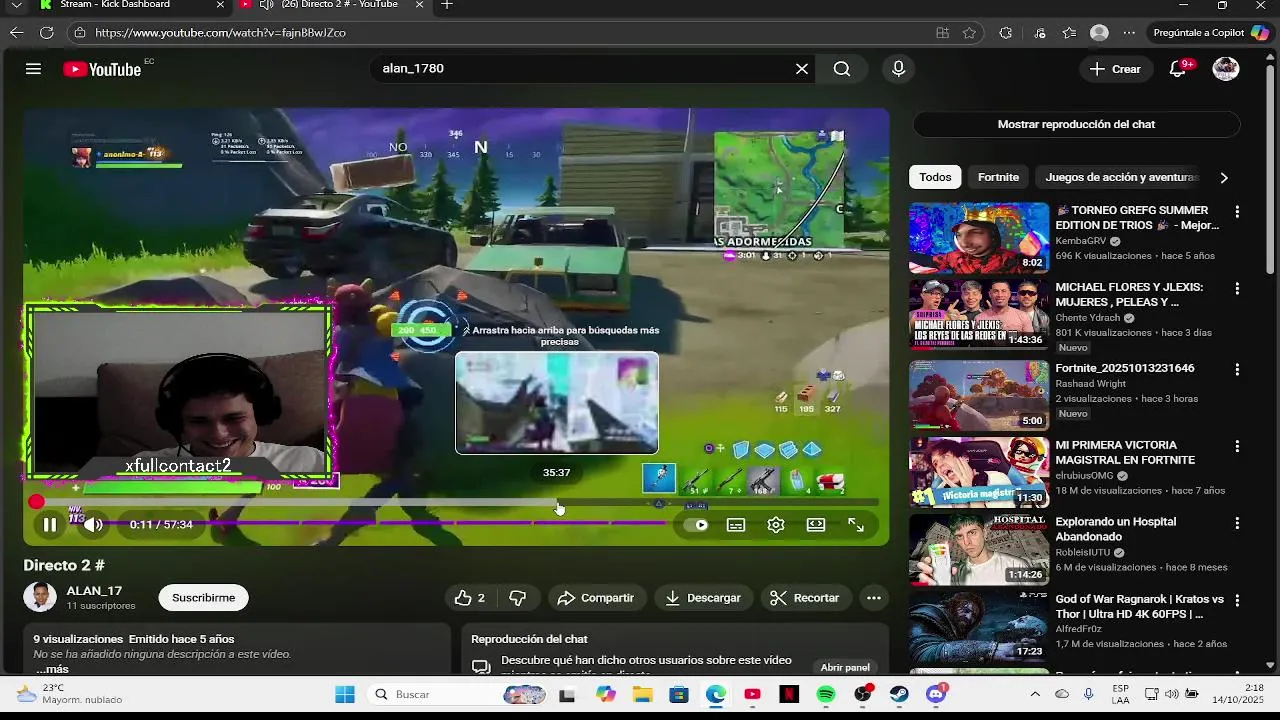Open more actions menu below video
1280x720 pixels.
pos(873,598)
